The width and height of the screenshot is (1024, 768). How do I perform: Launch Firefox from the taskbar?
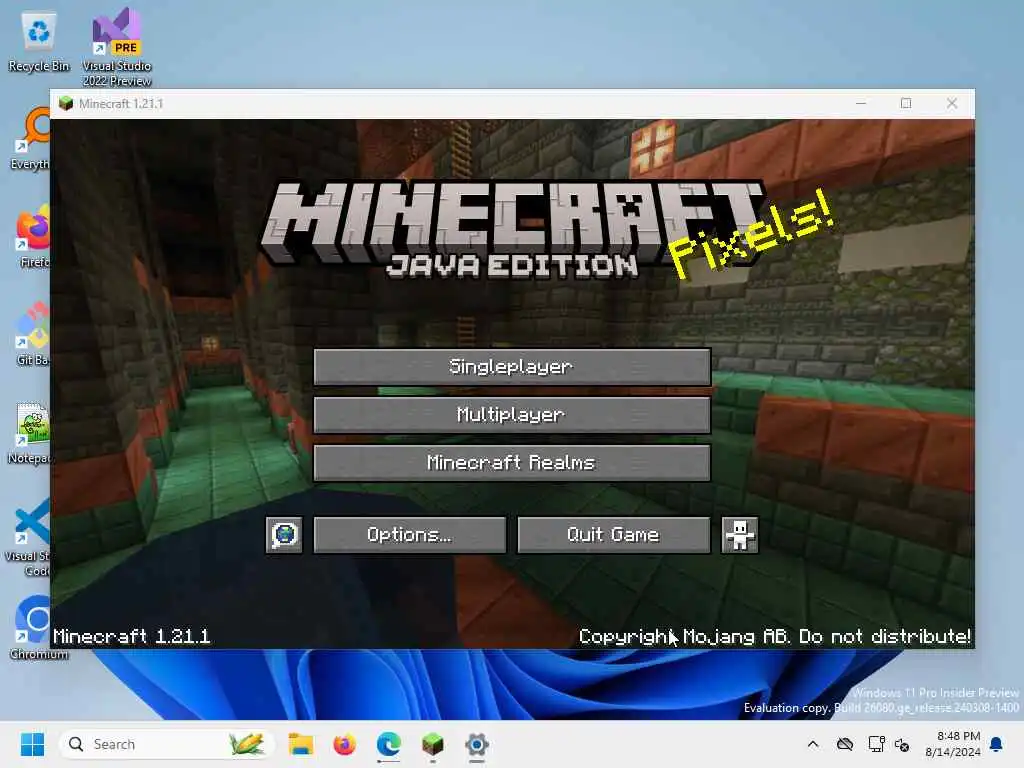[x=344, y=744]
